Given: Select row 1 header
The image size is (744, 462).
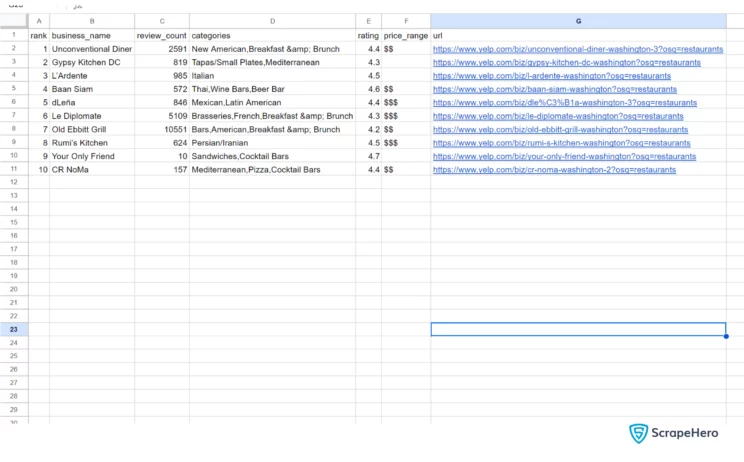Looking at the screenshot, I should tap(14, 35).
